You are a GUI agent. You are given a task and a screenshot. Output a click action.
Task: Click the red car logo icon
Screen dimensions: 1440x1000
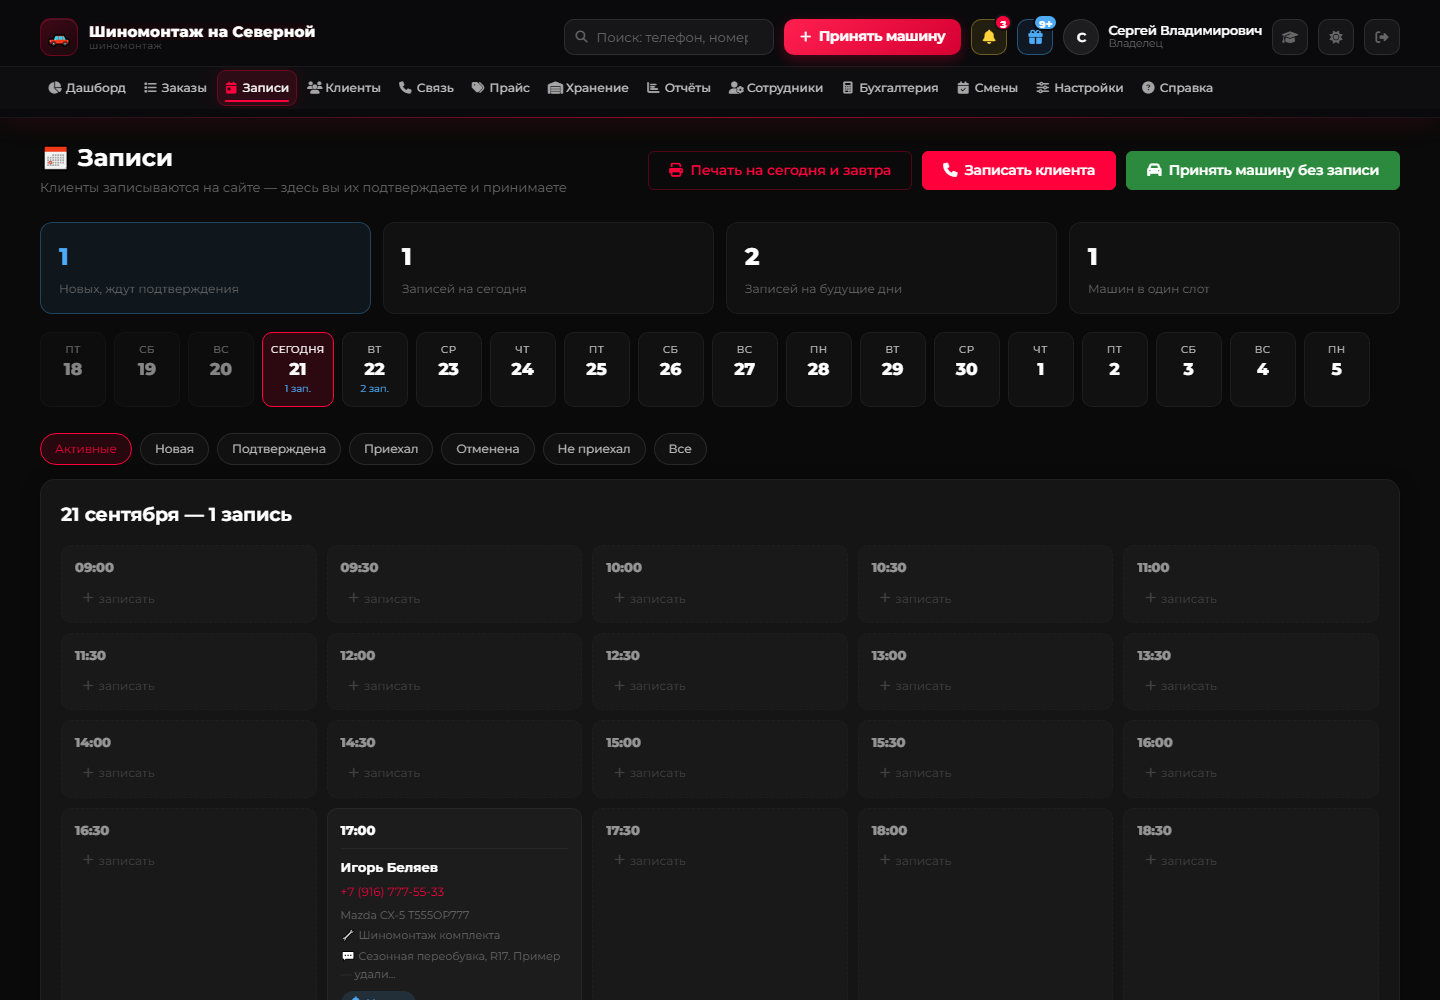59,37
